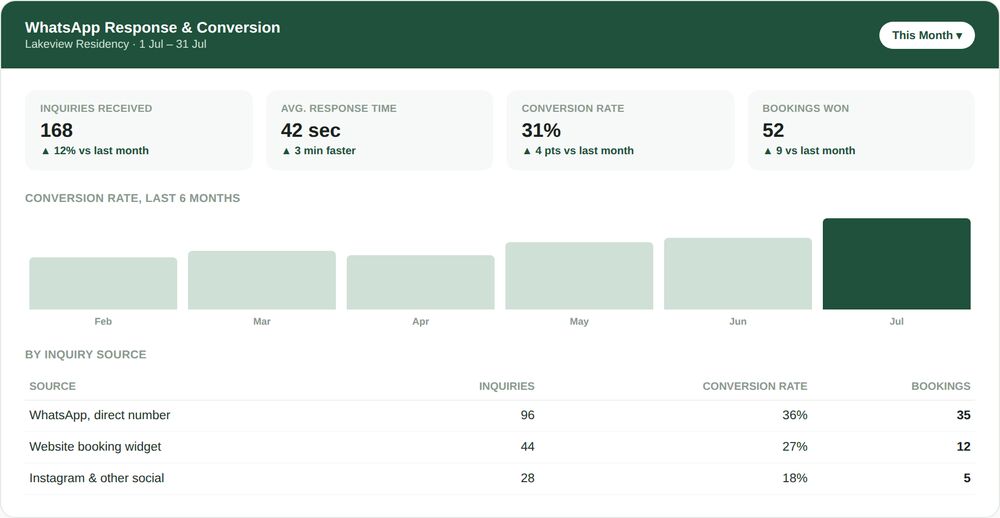This screenshot has width=1000, height=518.
Task: Select the WhatsApp, direct number row label
Action: click(99, 415)
